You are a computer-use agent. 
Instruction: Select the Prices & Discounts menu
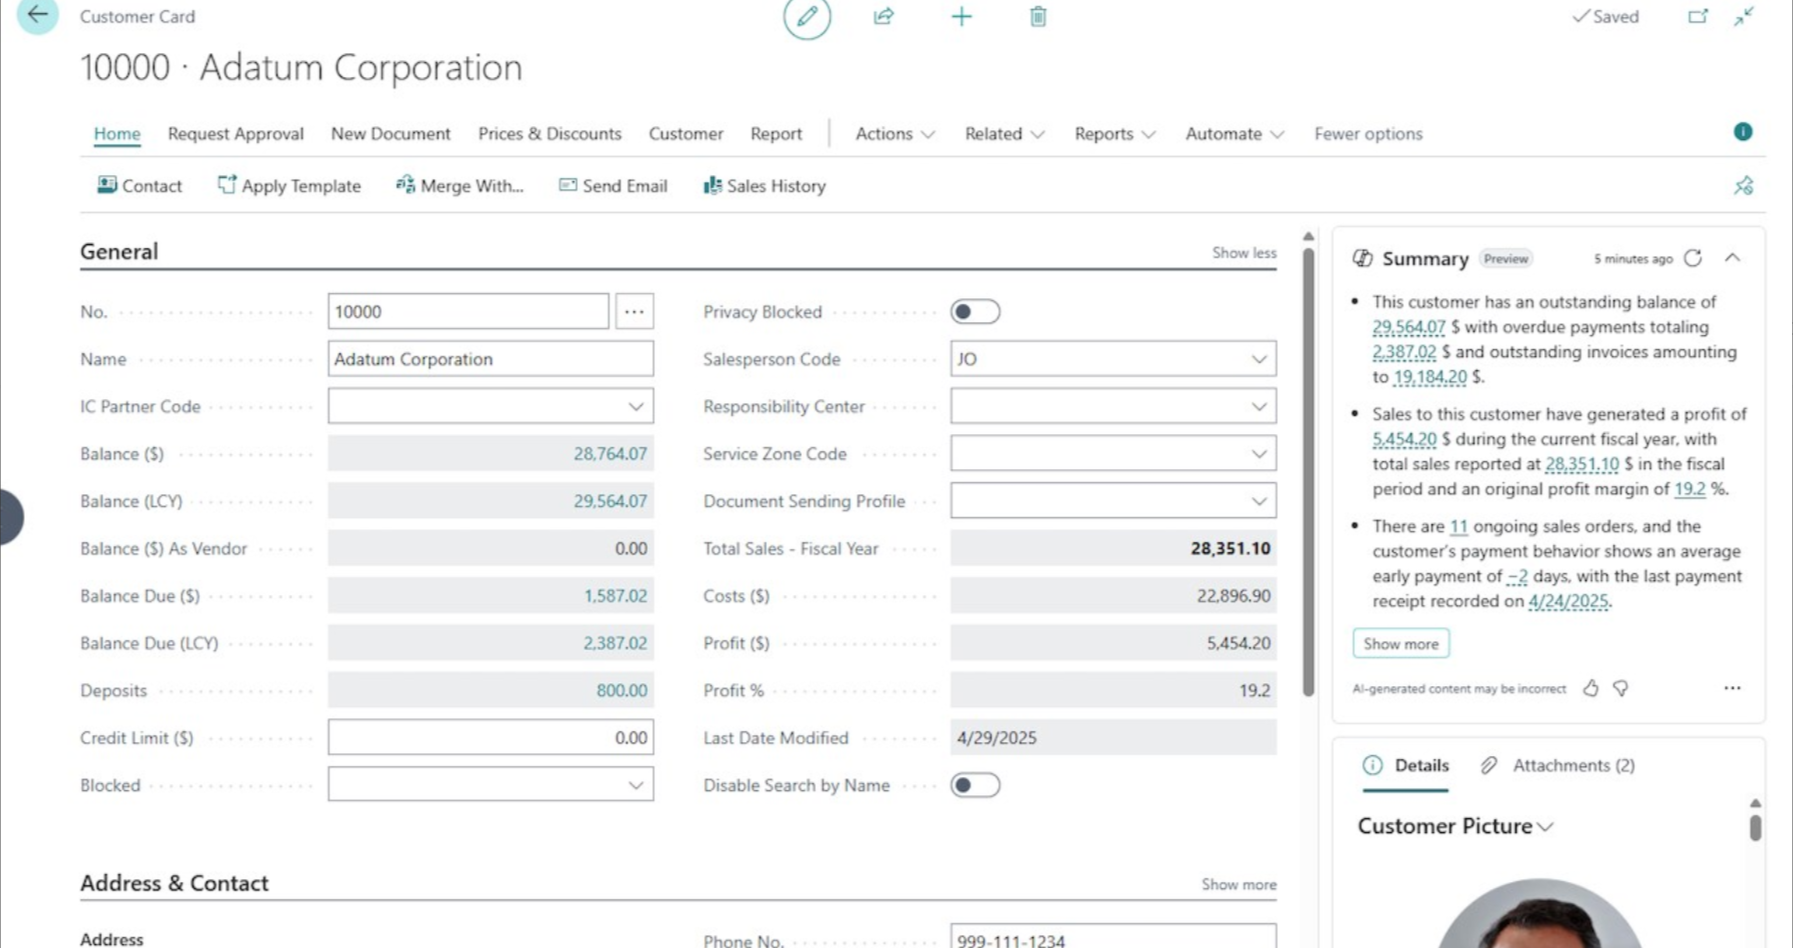click(549, 134)
